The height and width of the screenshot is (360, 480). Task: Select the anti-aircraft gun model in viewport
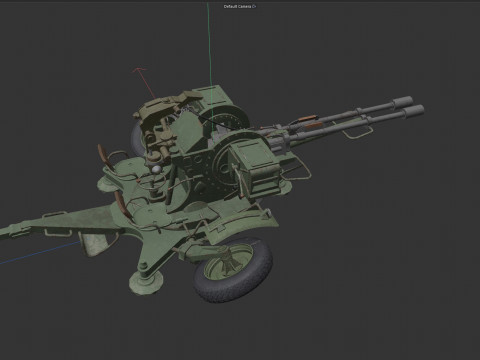212,193
